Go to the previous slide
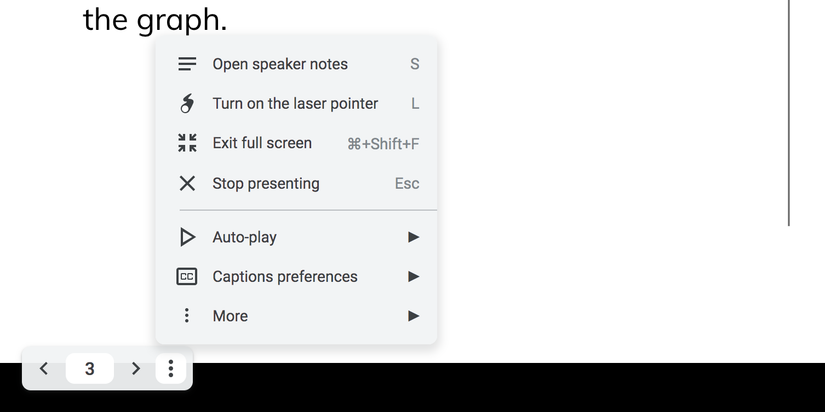Screen dimensions: 825x412 [x=44, y=369]
